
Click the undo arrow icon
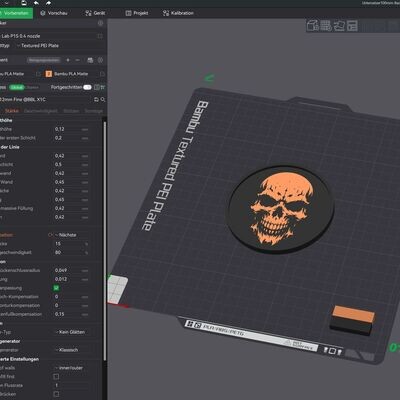(x=36, y=3)
